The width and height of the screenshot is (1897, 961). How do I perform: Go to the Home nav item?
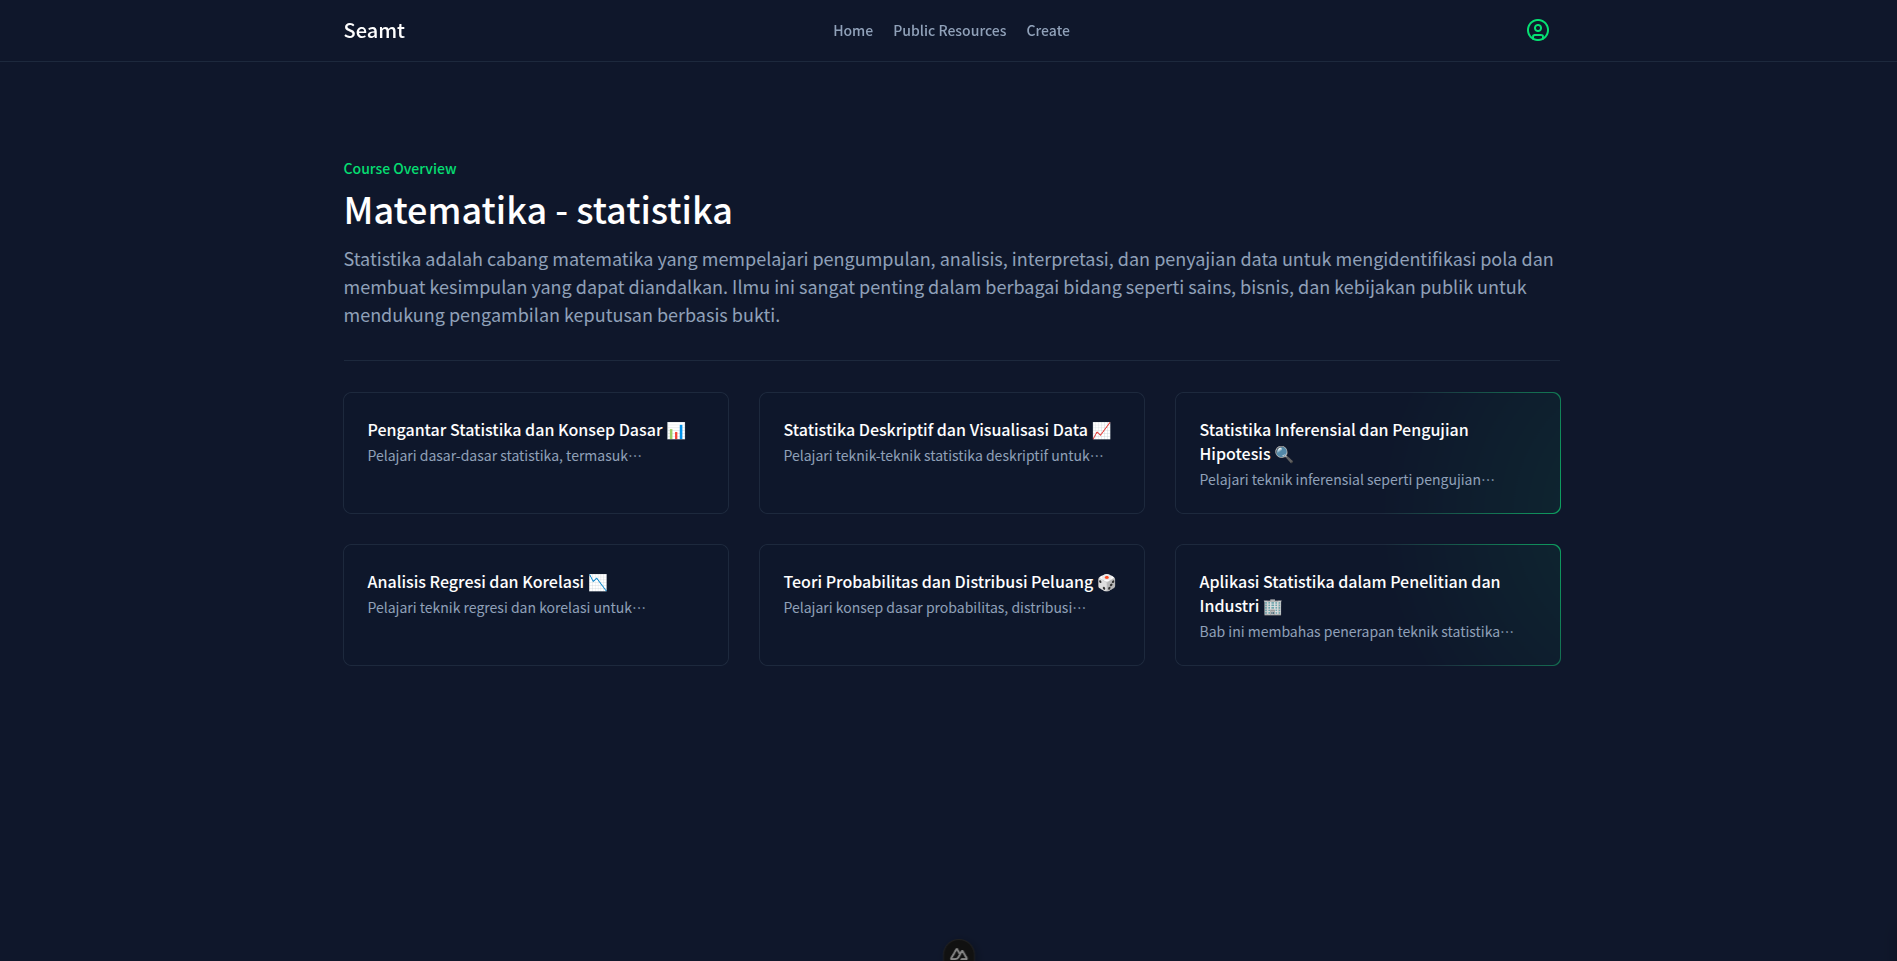[852, 31]
